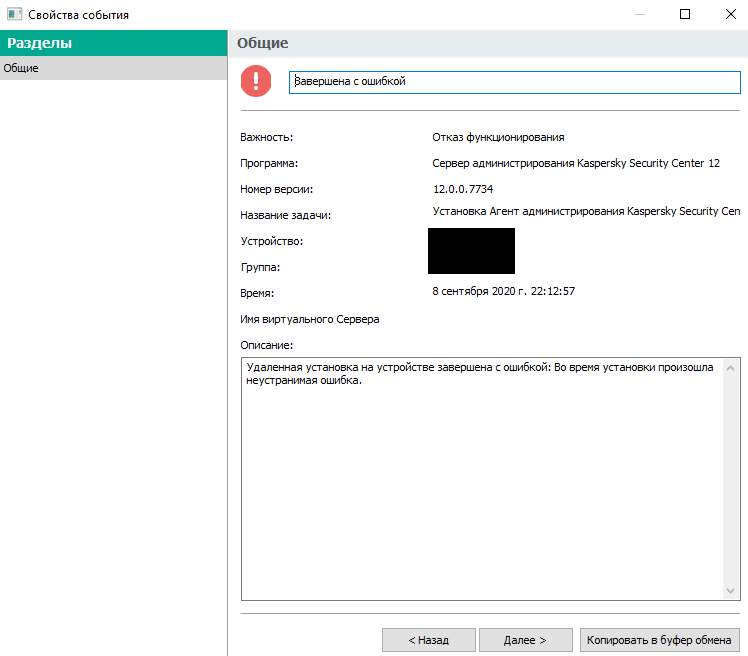Click the task name Установка Агент администрирования
This screenshot has width=748, height=656.
586,211
